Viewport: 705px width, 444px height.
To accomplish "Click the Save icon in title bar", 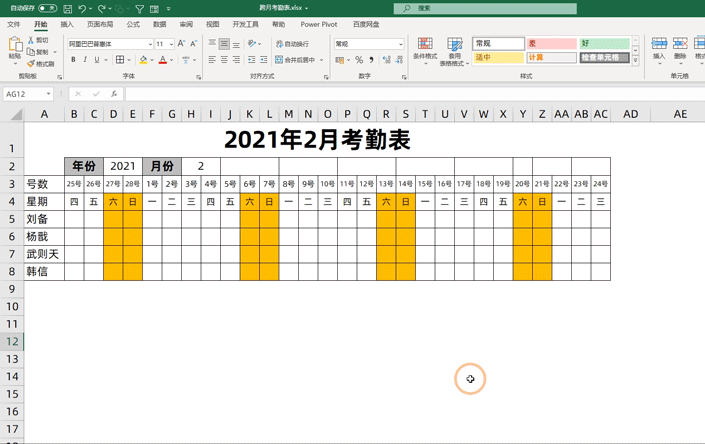I will point(67,9).
